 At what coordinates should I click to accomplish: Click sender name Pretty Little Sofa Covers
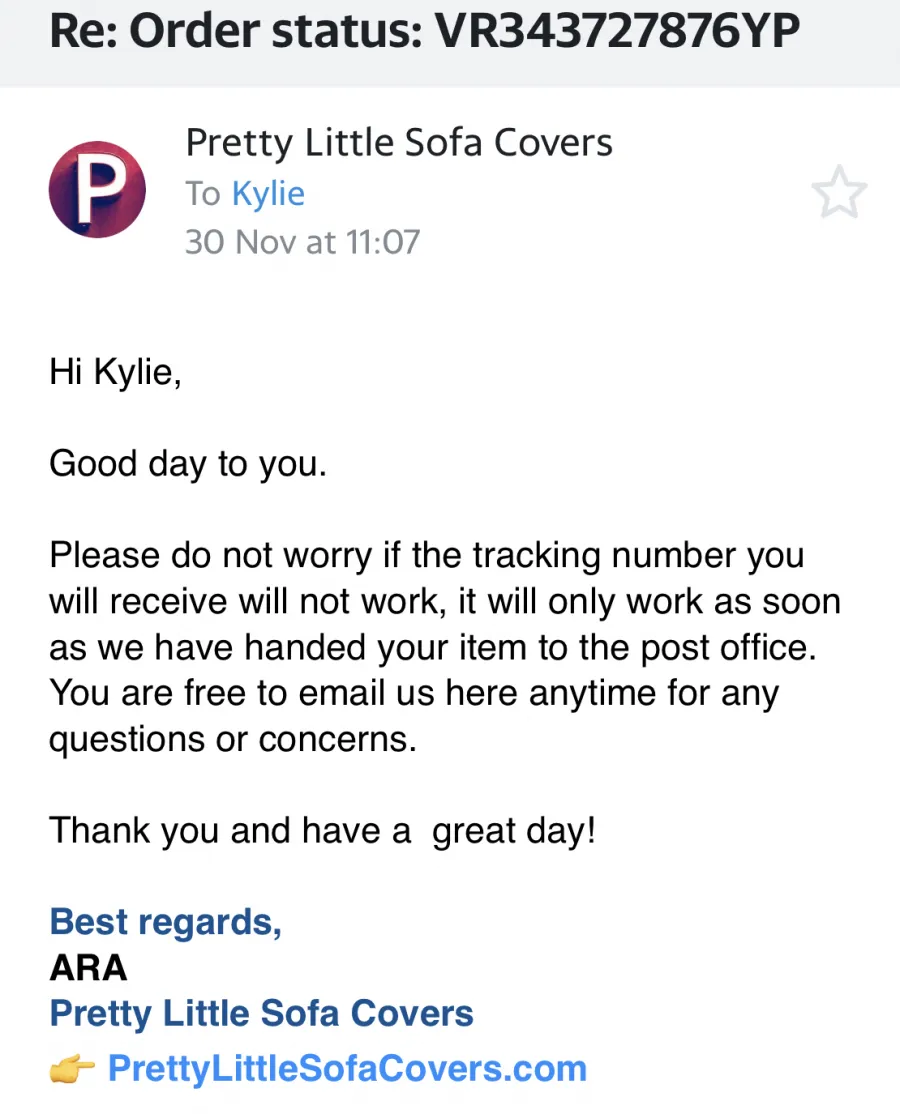point(399,143)
